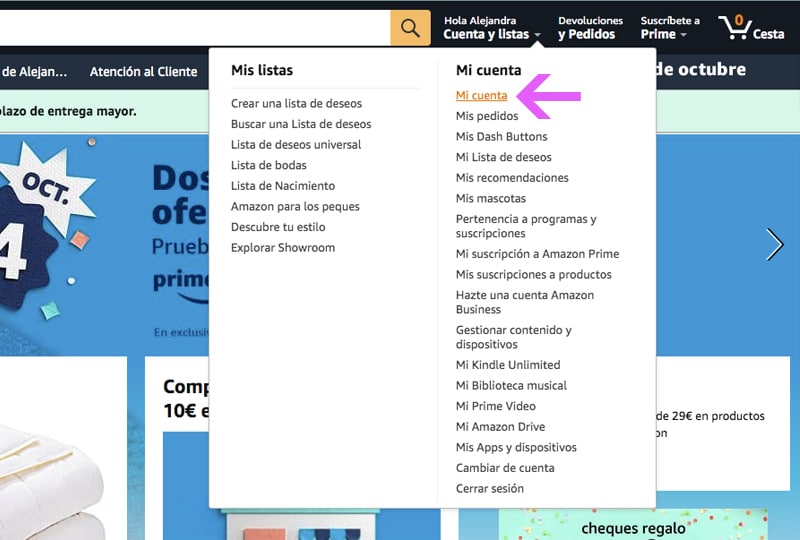Viewport: 800px width, 540px height.
Task: Open Mi suscripción a Amazon Prime
Action: pyautogui.click(x=537, y=254)
